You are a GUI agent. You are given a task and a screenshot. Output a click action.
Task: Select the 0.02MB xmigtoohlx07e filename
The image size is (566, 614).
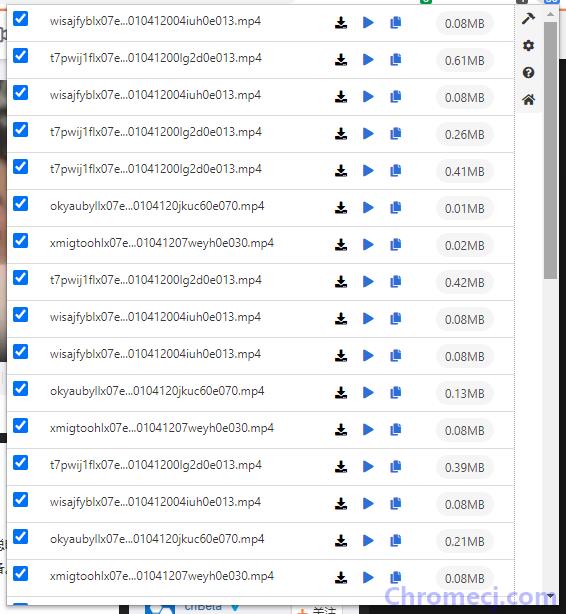(x=162, y=243)
